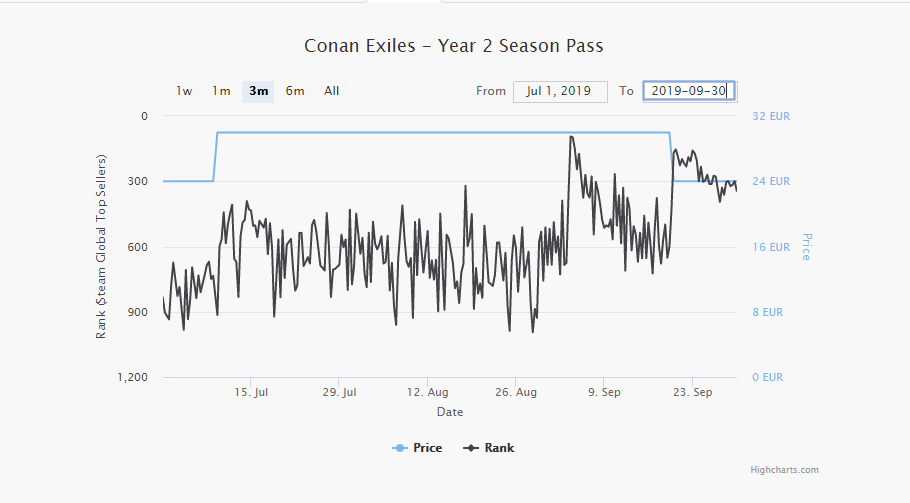Select the 1m zoom range button
The height and width of the screenshot is (503, 910).
[221, 91]
